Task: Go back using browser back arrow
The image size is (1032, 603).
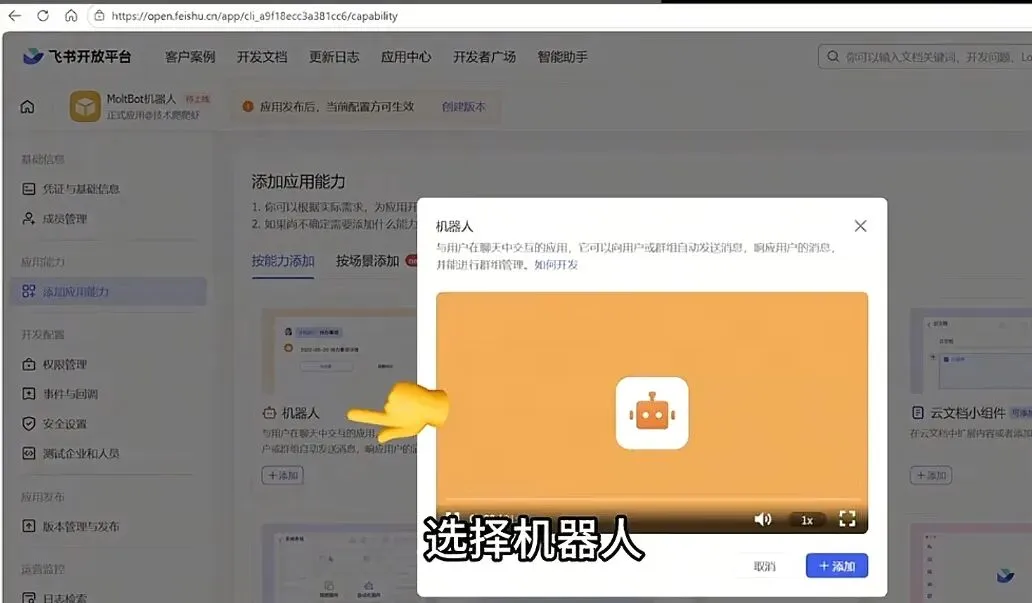Action: pos(14,15)
